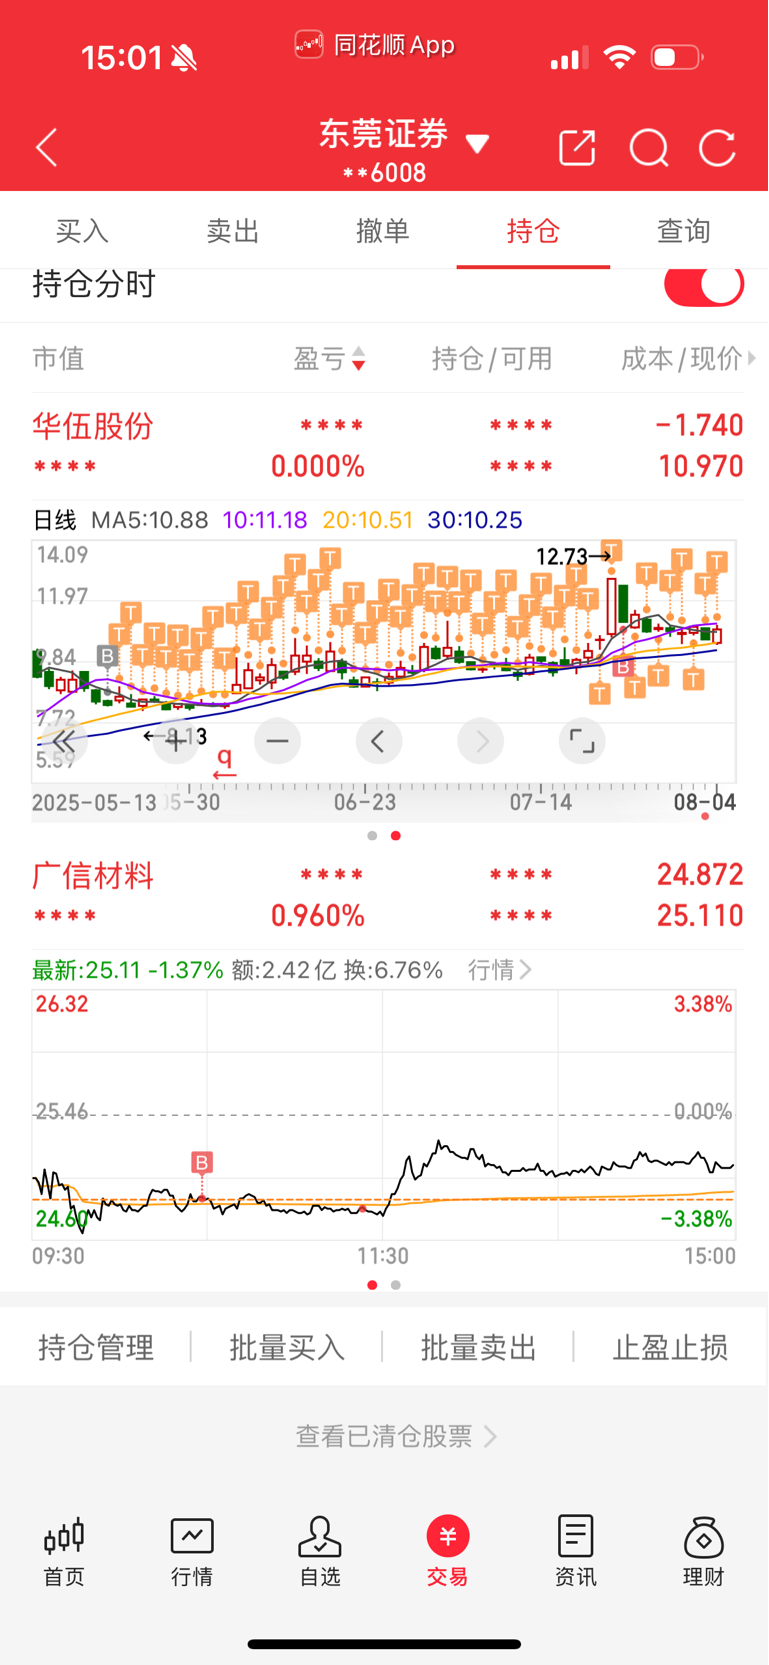Switch to the 买入 tab
Image resolution: width=769 pixels, height=1665 pixels.
(81, 231)
